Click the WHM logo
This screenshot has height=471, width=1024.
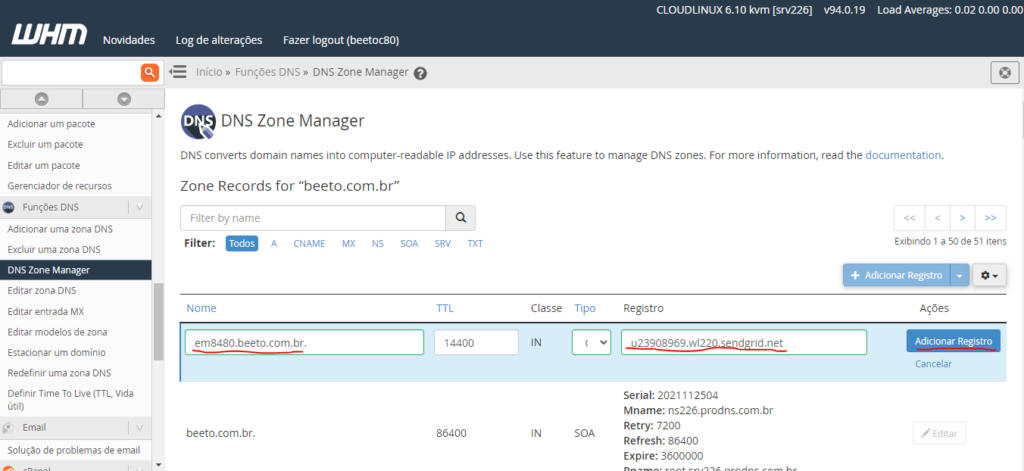pos(49,35)
